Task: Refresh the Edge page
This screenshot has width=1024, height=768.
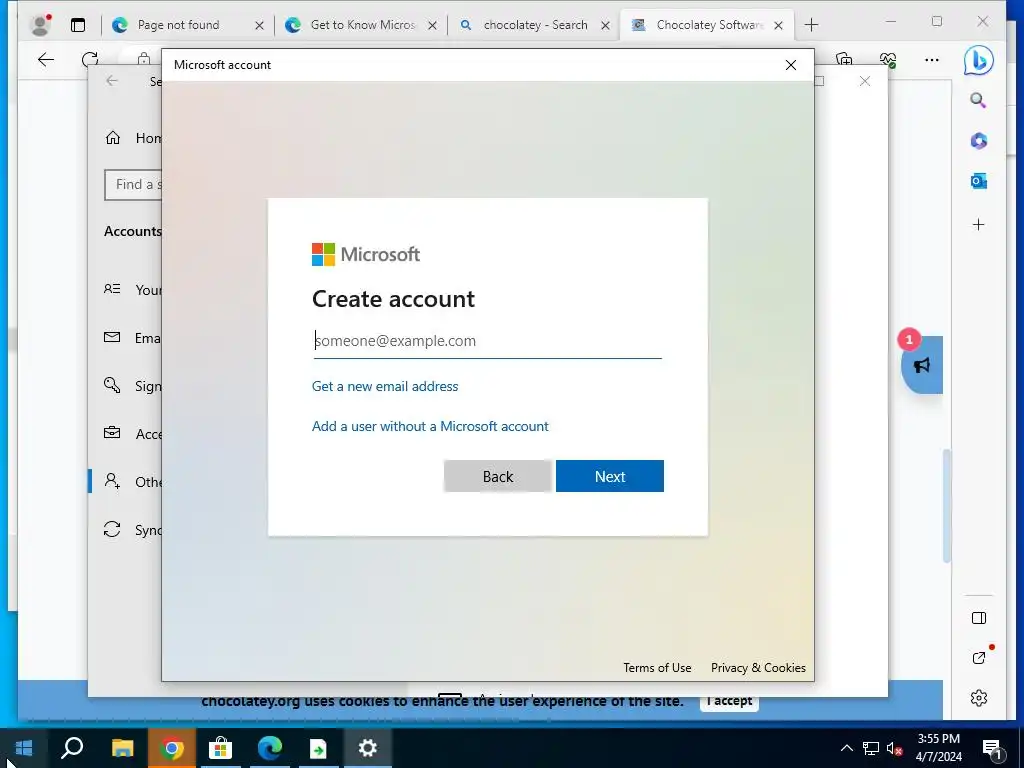Action: (90, 60)
